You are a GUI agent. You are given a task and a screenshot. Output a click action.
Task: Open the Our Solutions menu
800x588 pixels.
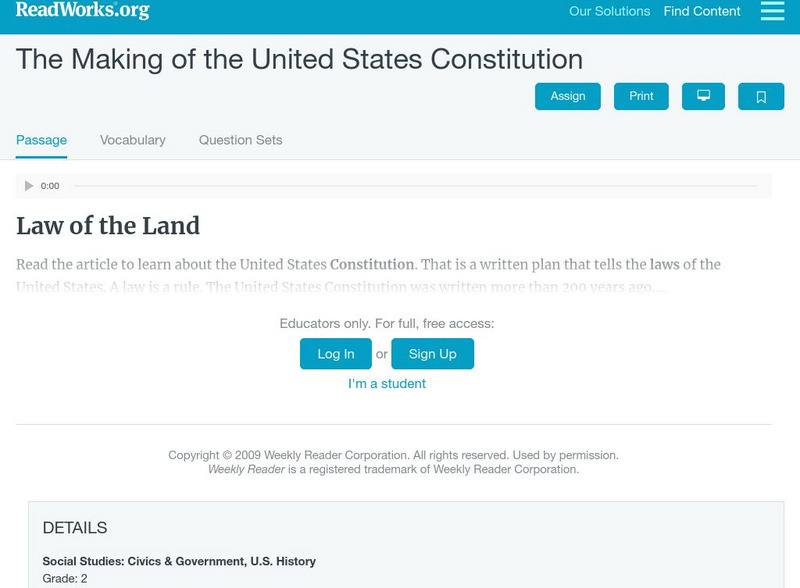point(609,12)
